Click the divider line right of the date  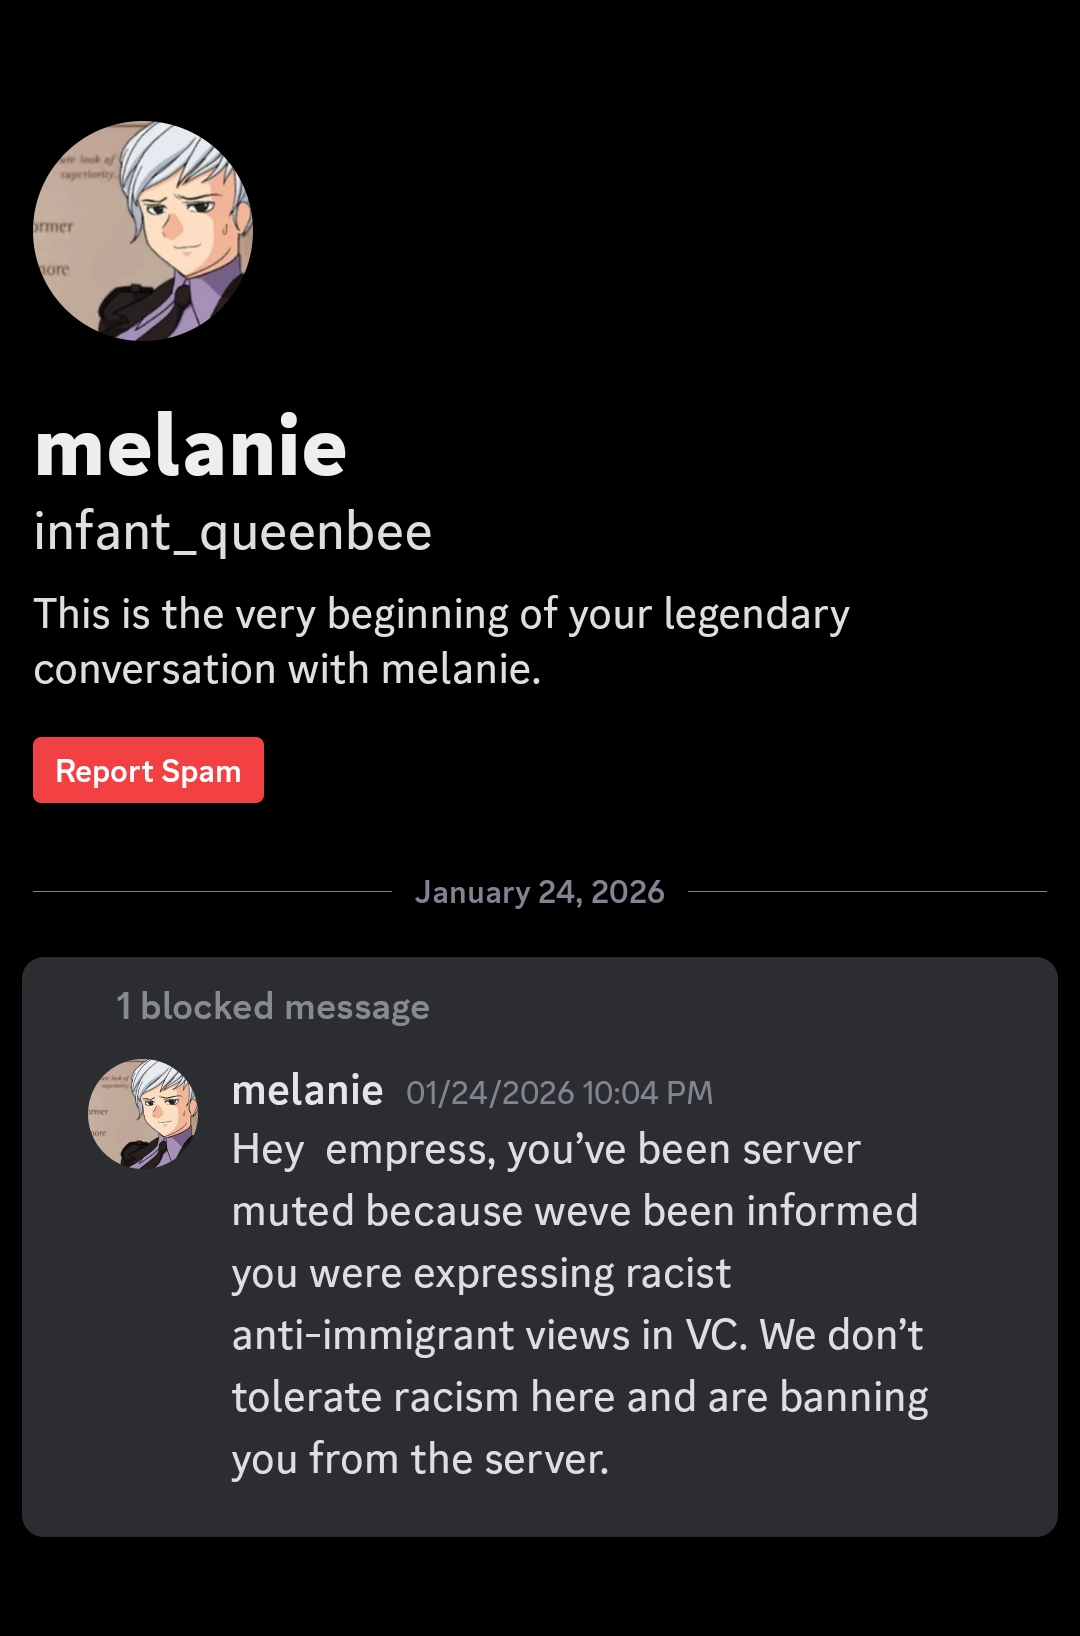tap(866, 891)
